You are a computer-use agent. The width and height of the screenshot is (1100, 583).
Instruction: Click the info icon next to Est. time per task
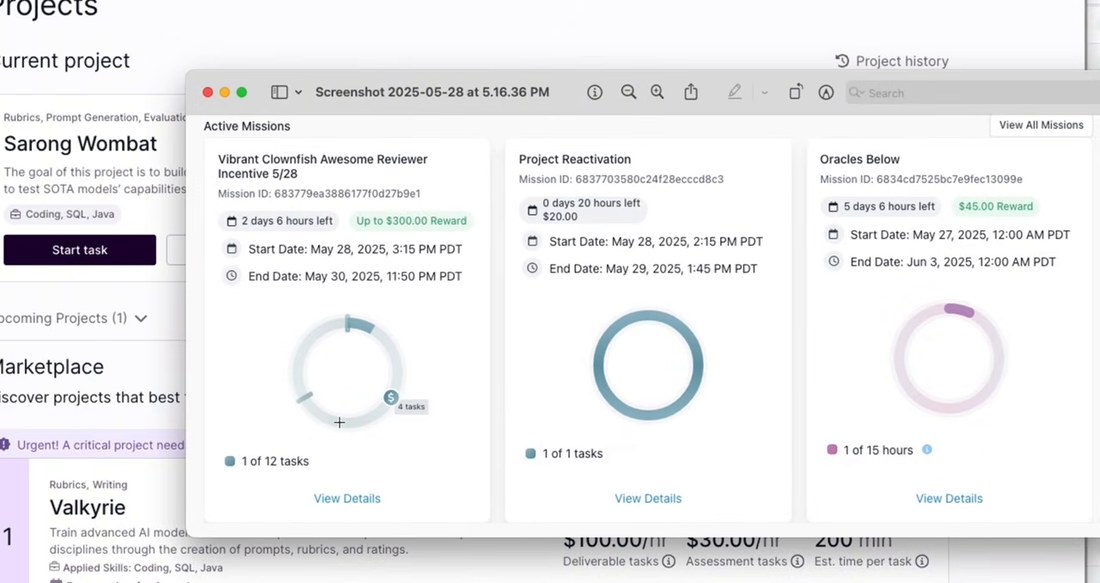click(x=922, y=561)
